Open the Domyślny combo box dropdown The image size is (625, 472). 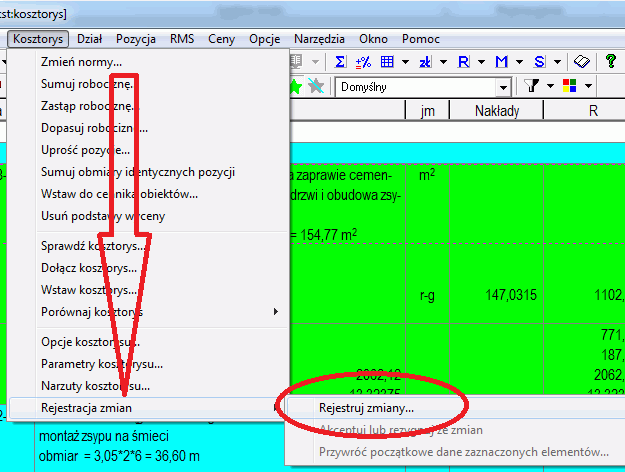(x=505, y=87)
